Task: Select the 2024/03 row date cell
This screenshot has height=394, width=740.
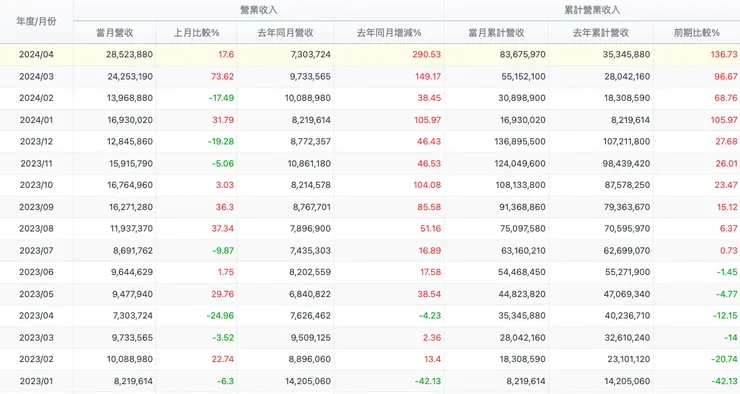Action: click(x=36, y=76)
